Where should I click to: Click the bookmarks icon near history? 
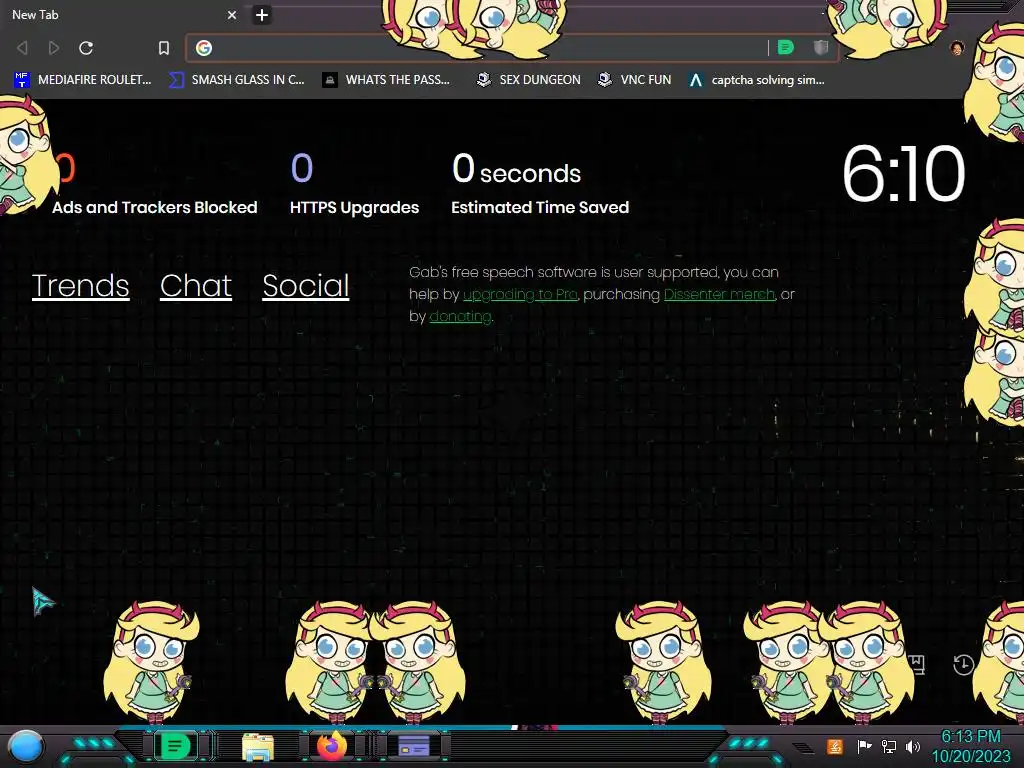(918, 665)
